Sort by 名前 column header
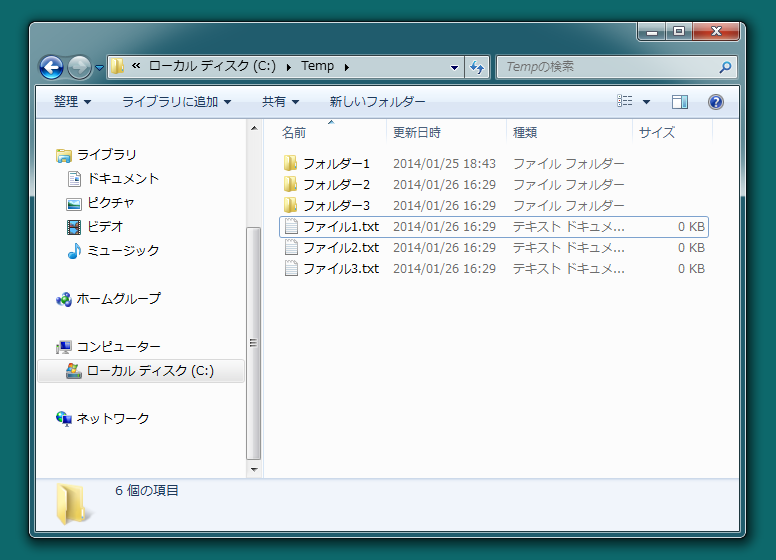This screenshot has width=776, height=560. pyautogui.click(x=333, y=132)
